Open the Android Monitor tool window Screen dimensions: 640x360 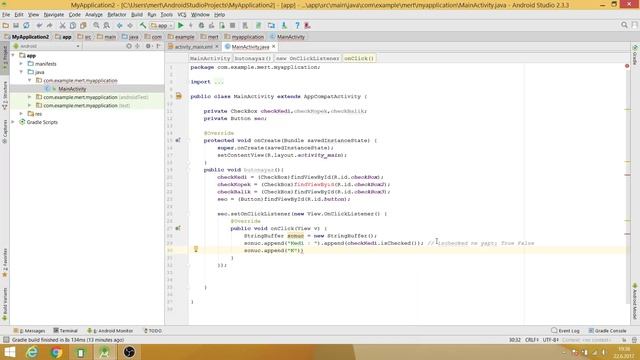pos(110,331)
